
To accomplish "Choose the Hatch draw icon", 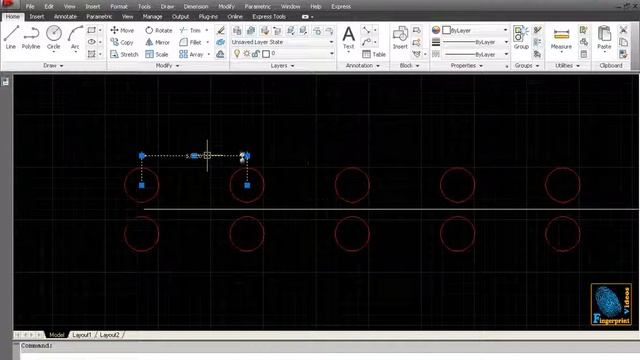I will [91, 54].
